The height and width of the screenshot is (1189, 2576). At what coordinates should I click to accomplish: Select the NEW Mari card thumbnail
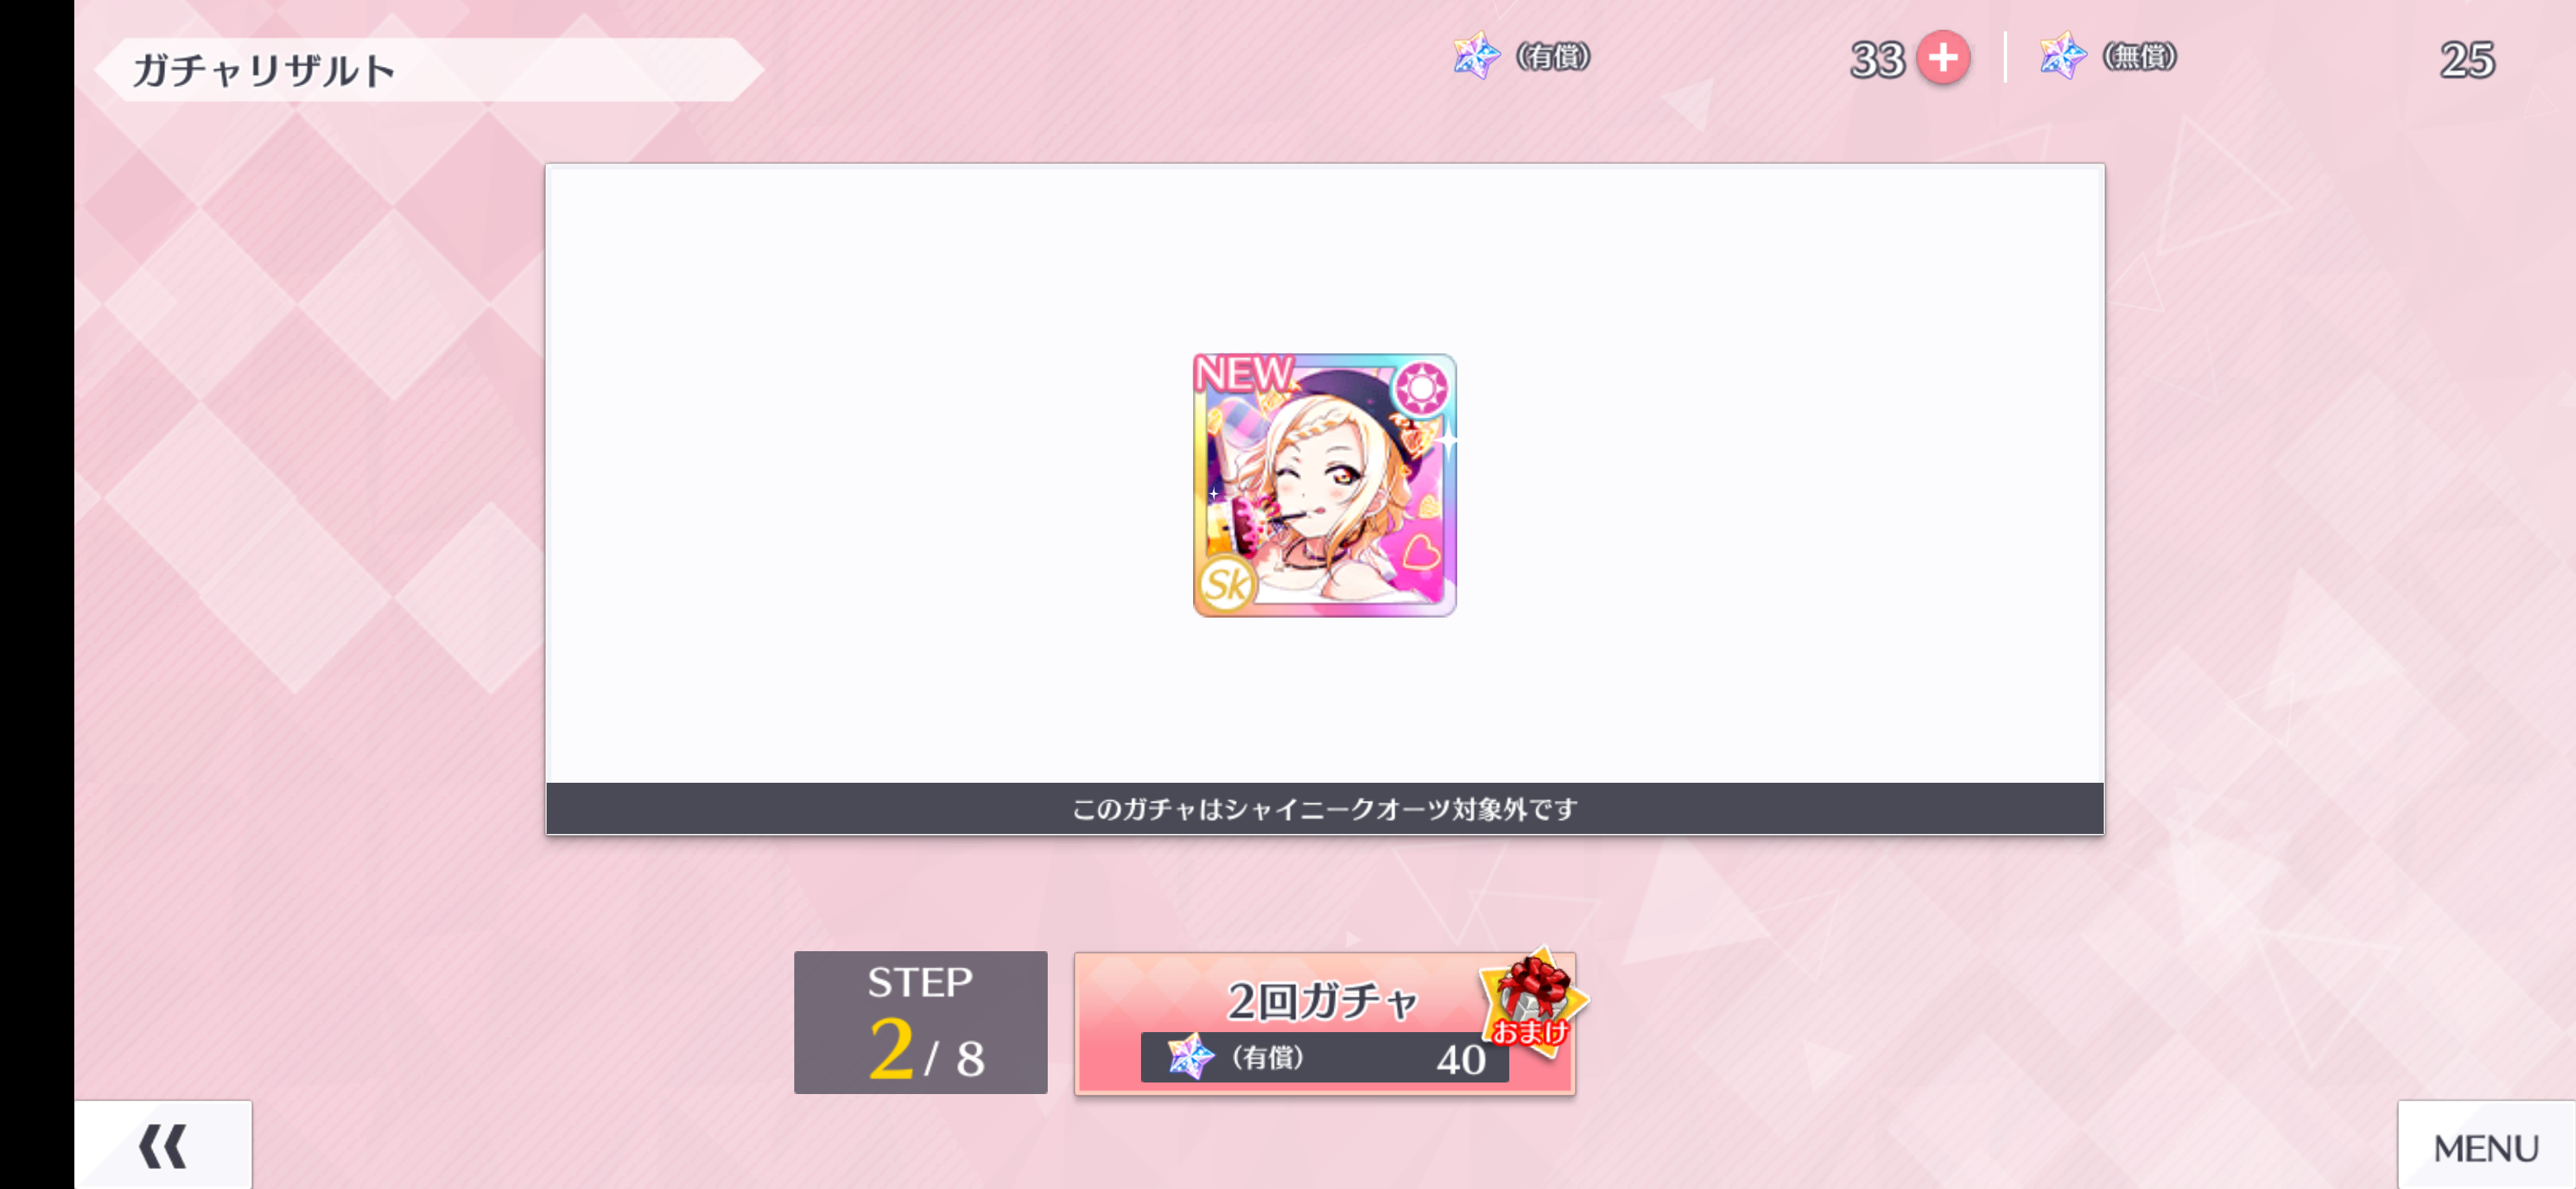pos(1324,485)
